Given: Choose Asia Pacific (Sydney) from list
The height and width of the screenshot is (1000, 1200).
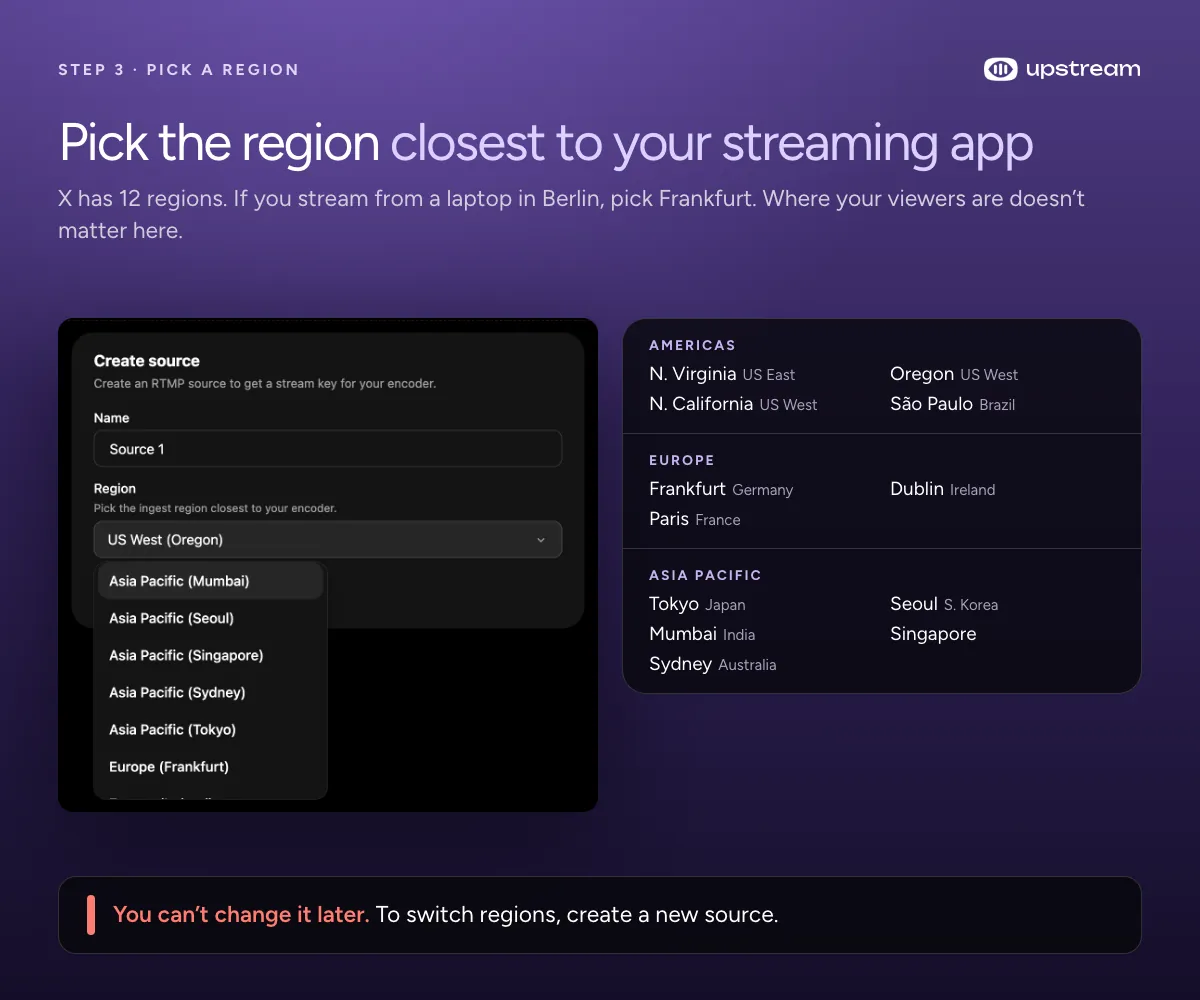Looking at the screenshot, I should click(x=210, y=692).
